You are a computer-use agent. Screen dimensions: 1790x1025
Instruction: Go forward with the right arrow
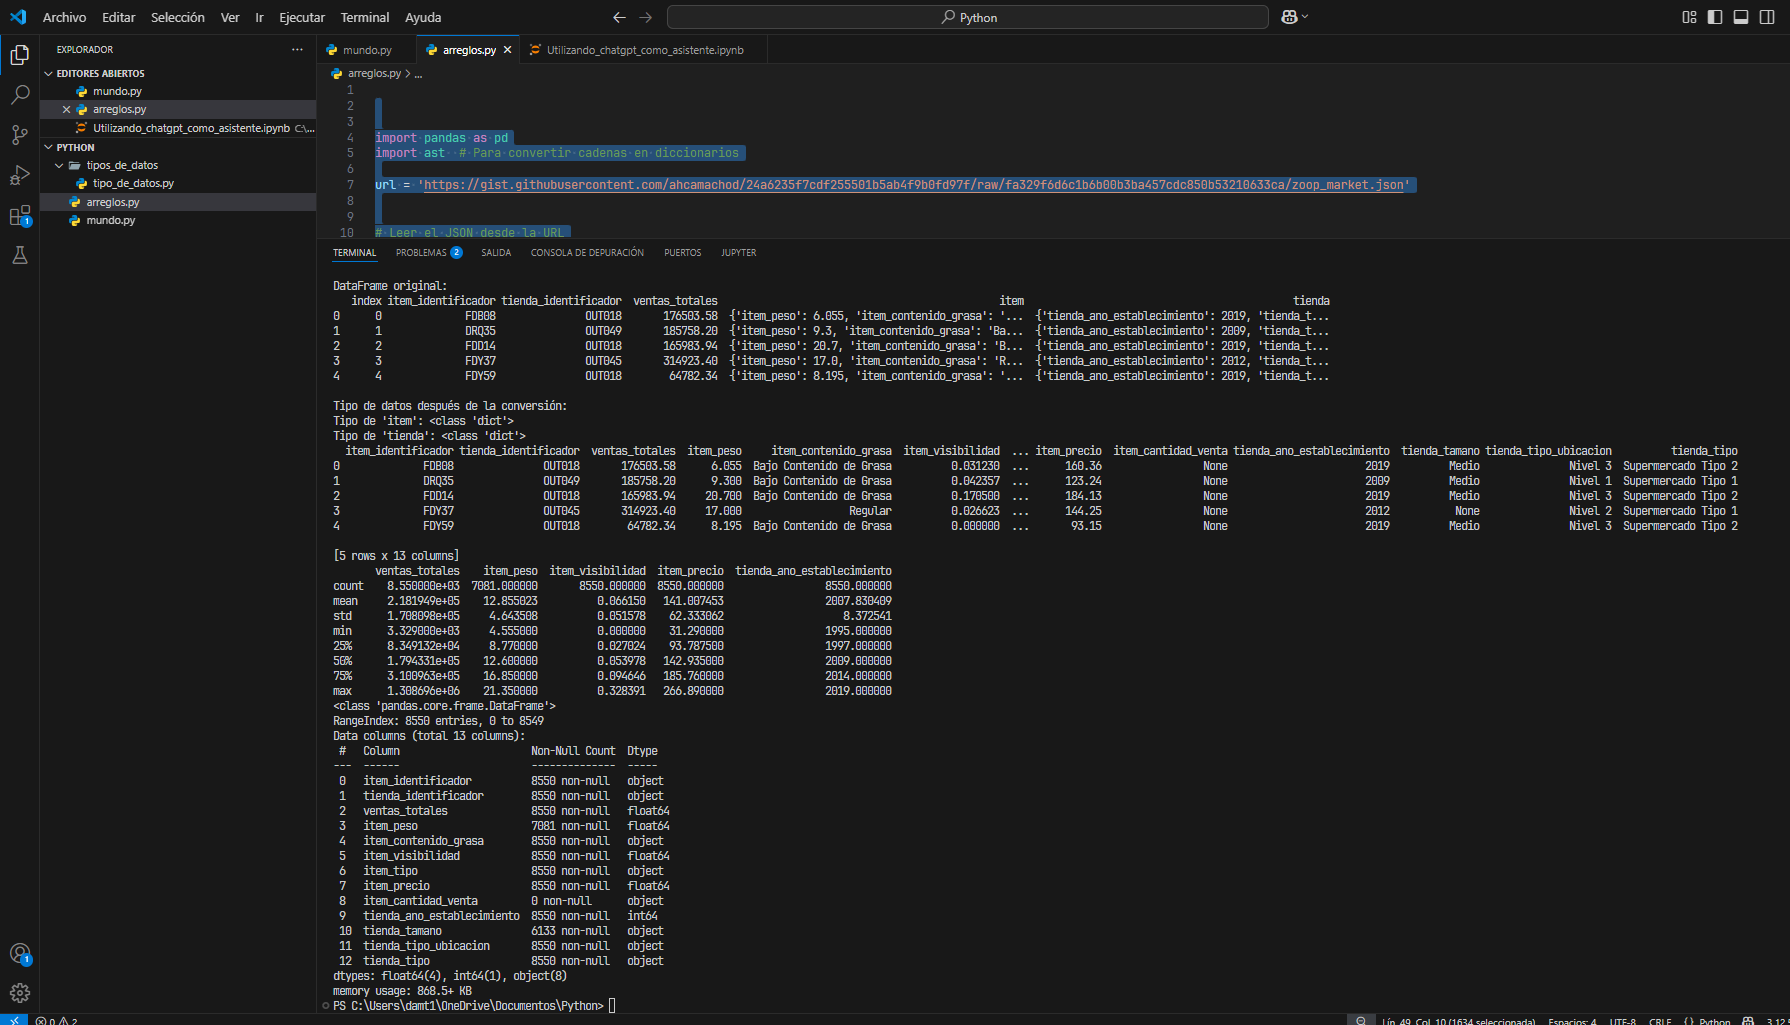pyautogui.click(x=645, y=17)
